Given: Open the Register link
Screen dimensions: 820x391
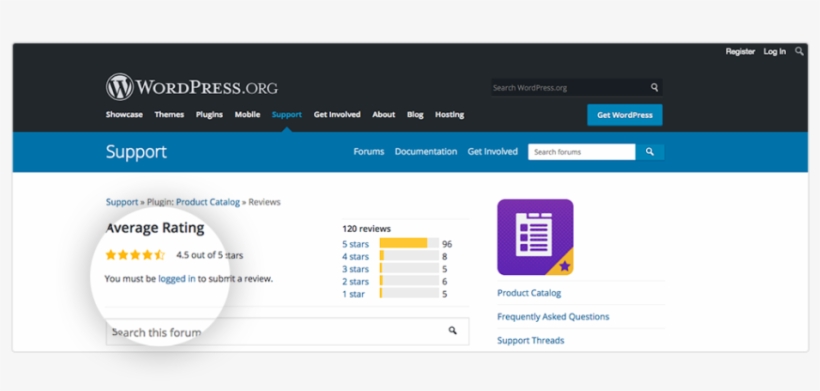Looking at the screenshot, I should pos(740,51).
